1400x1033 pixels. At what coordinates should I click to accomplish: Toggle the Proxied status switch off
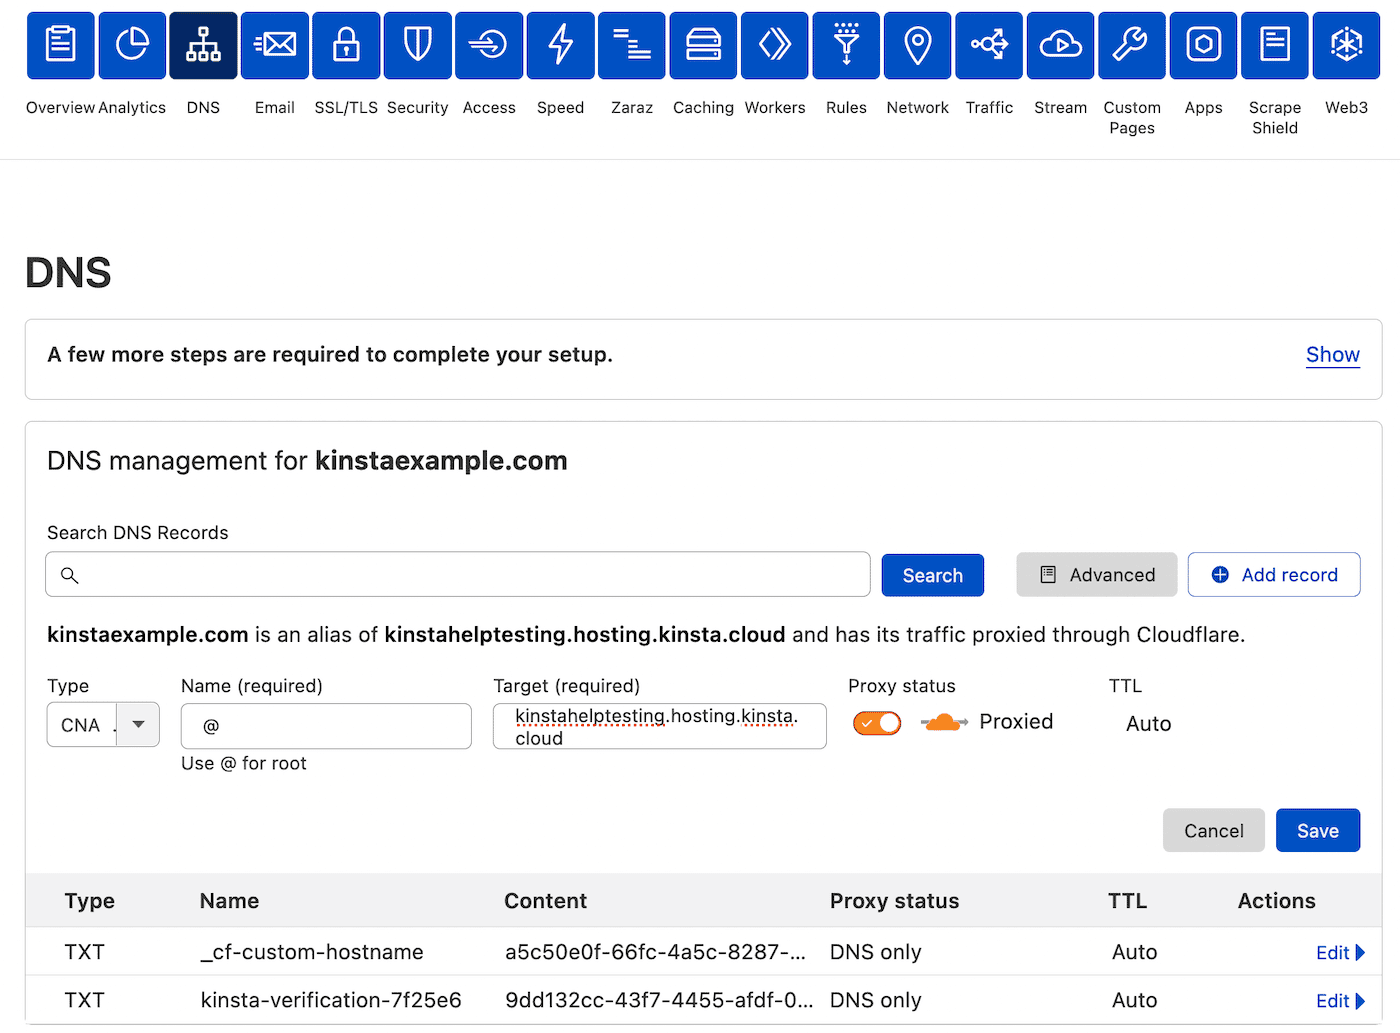click(x=877, y=723)
